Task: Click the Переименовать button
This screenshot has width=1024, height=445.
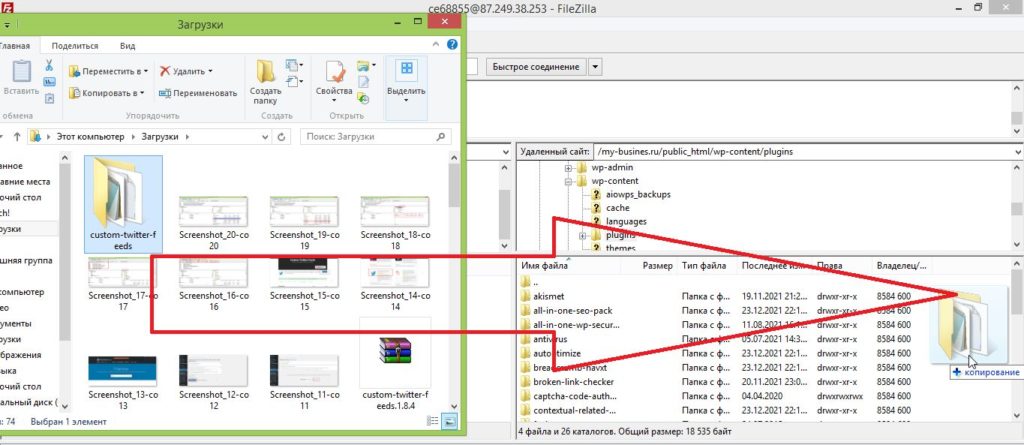Action: click(x=197, y=93)
